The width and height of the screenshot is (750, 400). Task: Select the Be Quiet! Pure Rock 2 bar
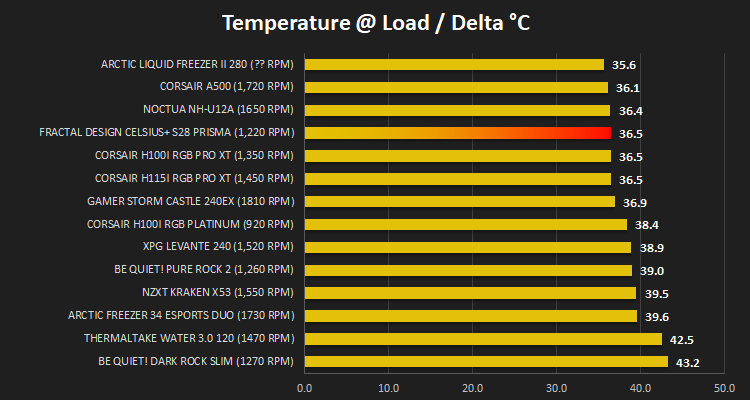click(x=468, y=270)
